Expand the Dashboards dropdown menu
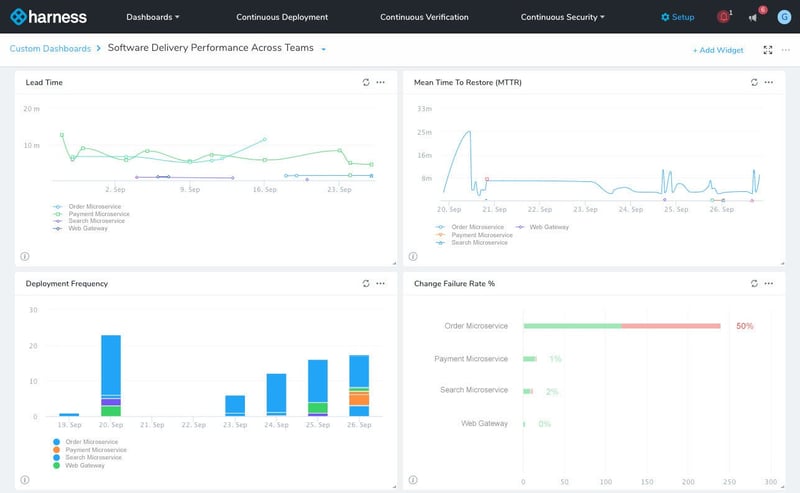800x493 pixels. [x=153, y=17]
